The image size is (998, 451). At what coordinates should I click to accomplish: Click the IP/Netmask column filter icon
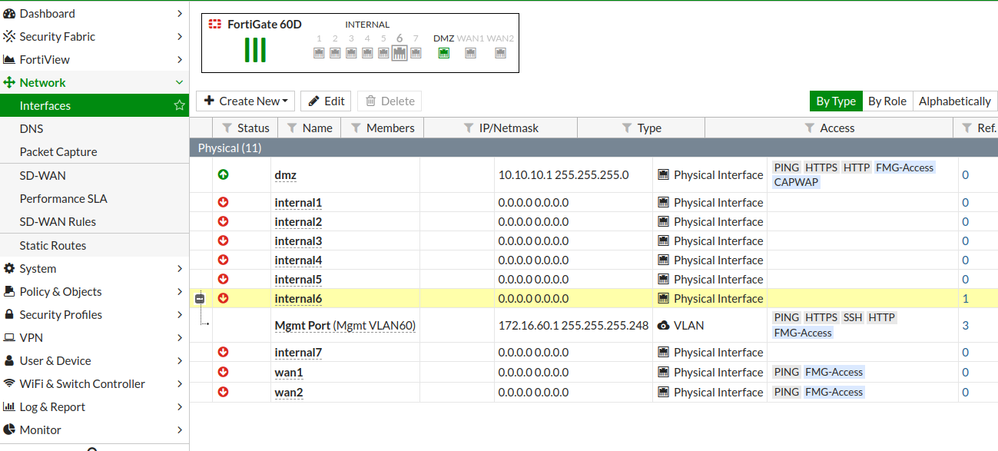[x=468, y=128]
